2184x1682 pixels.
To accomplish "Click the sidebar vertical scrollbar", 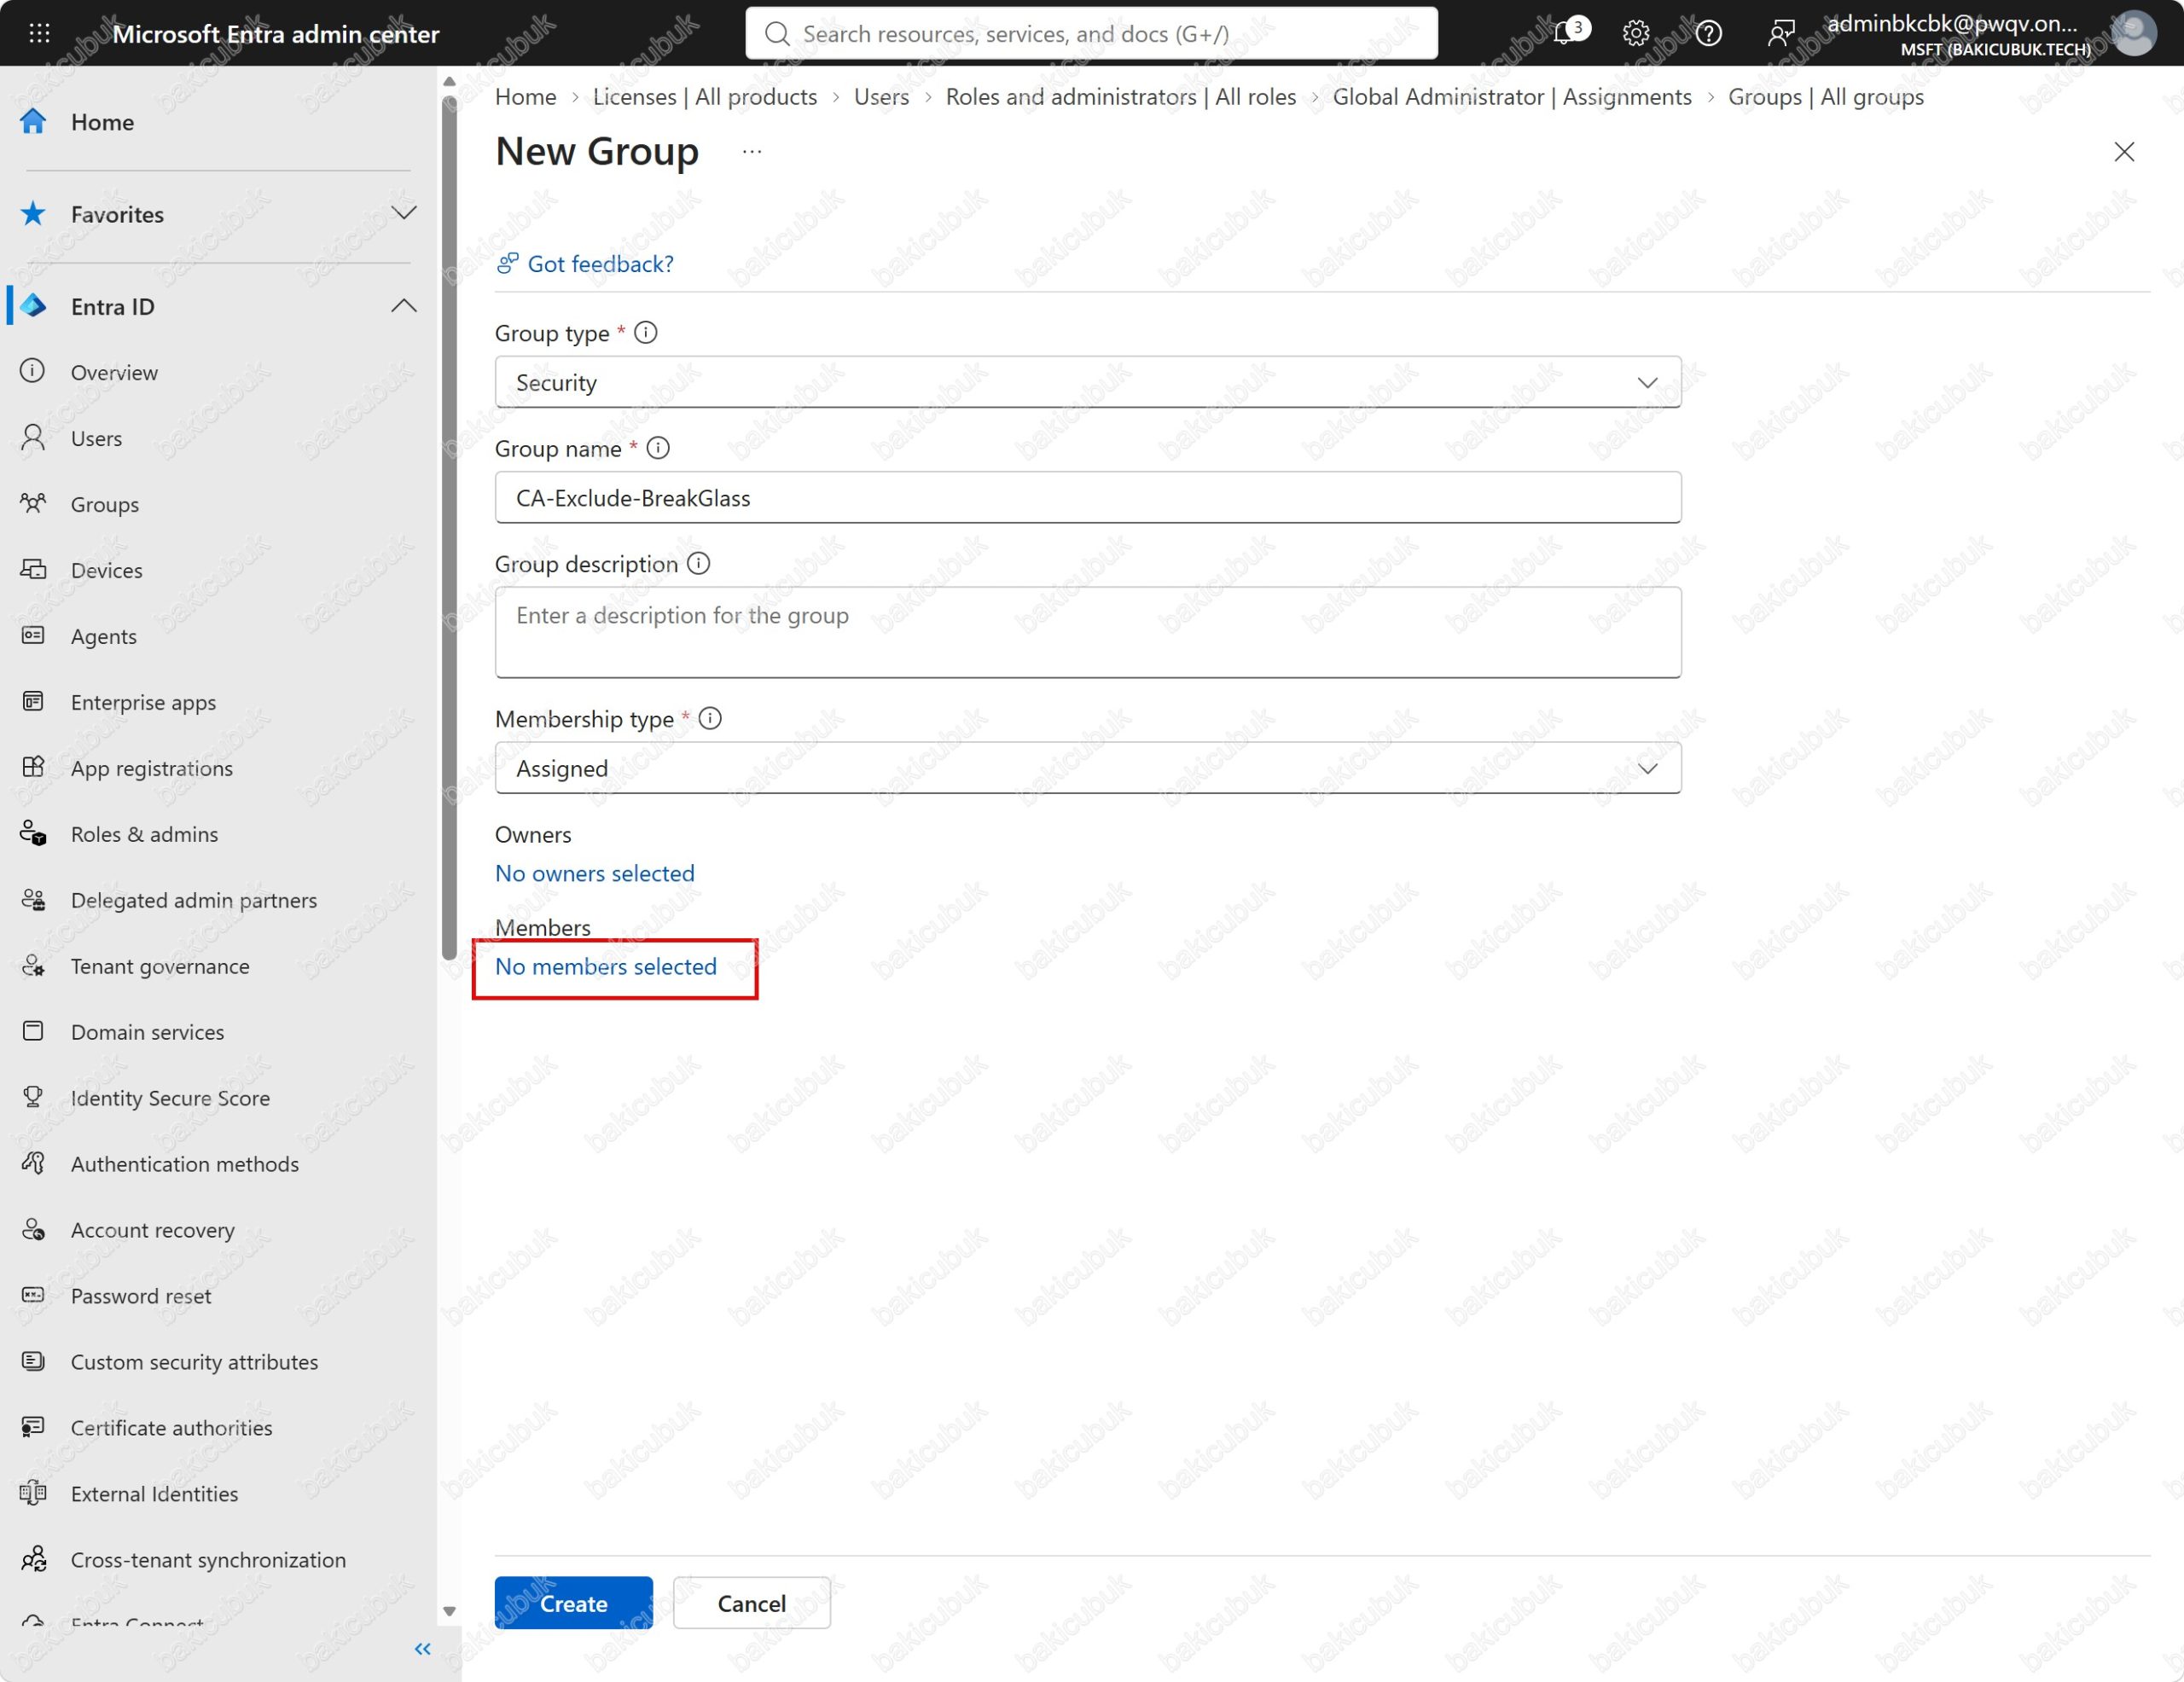I will coord(449,530).
